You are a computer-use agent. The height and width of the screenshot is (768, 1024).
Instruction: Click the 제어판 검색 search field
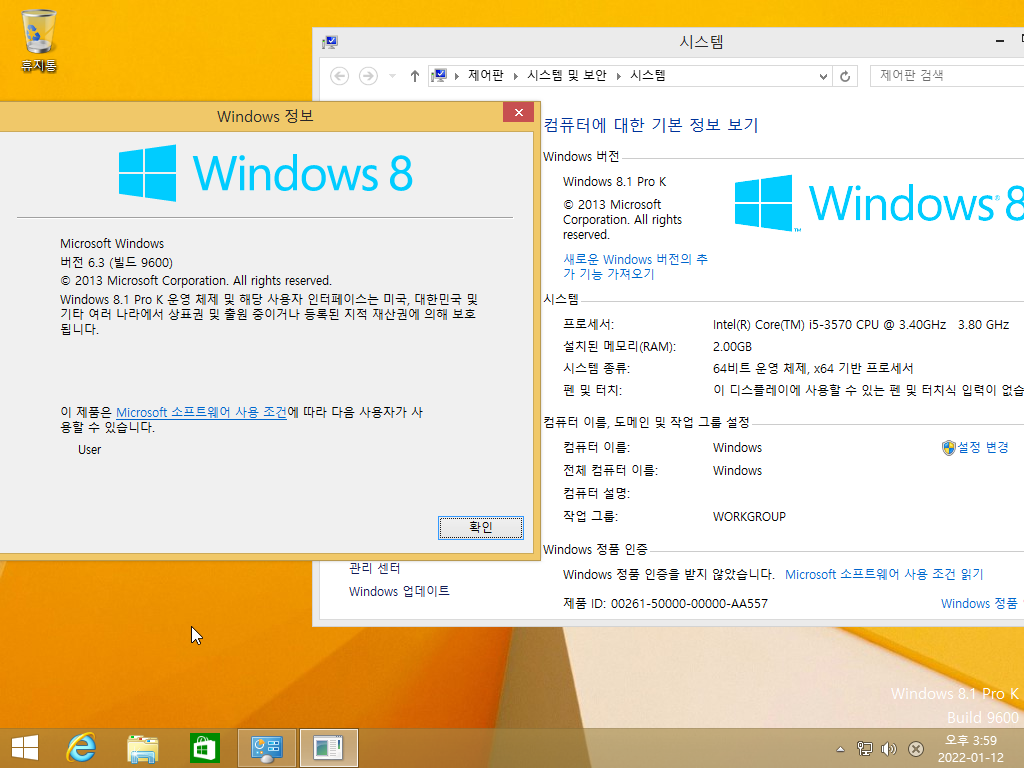click(x=947, y=76)
